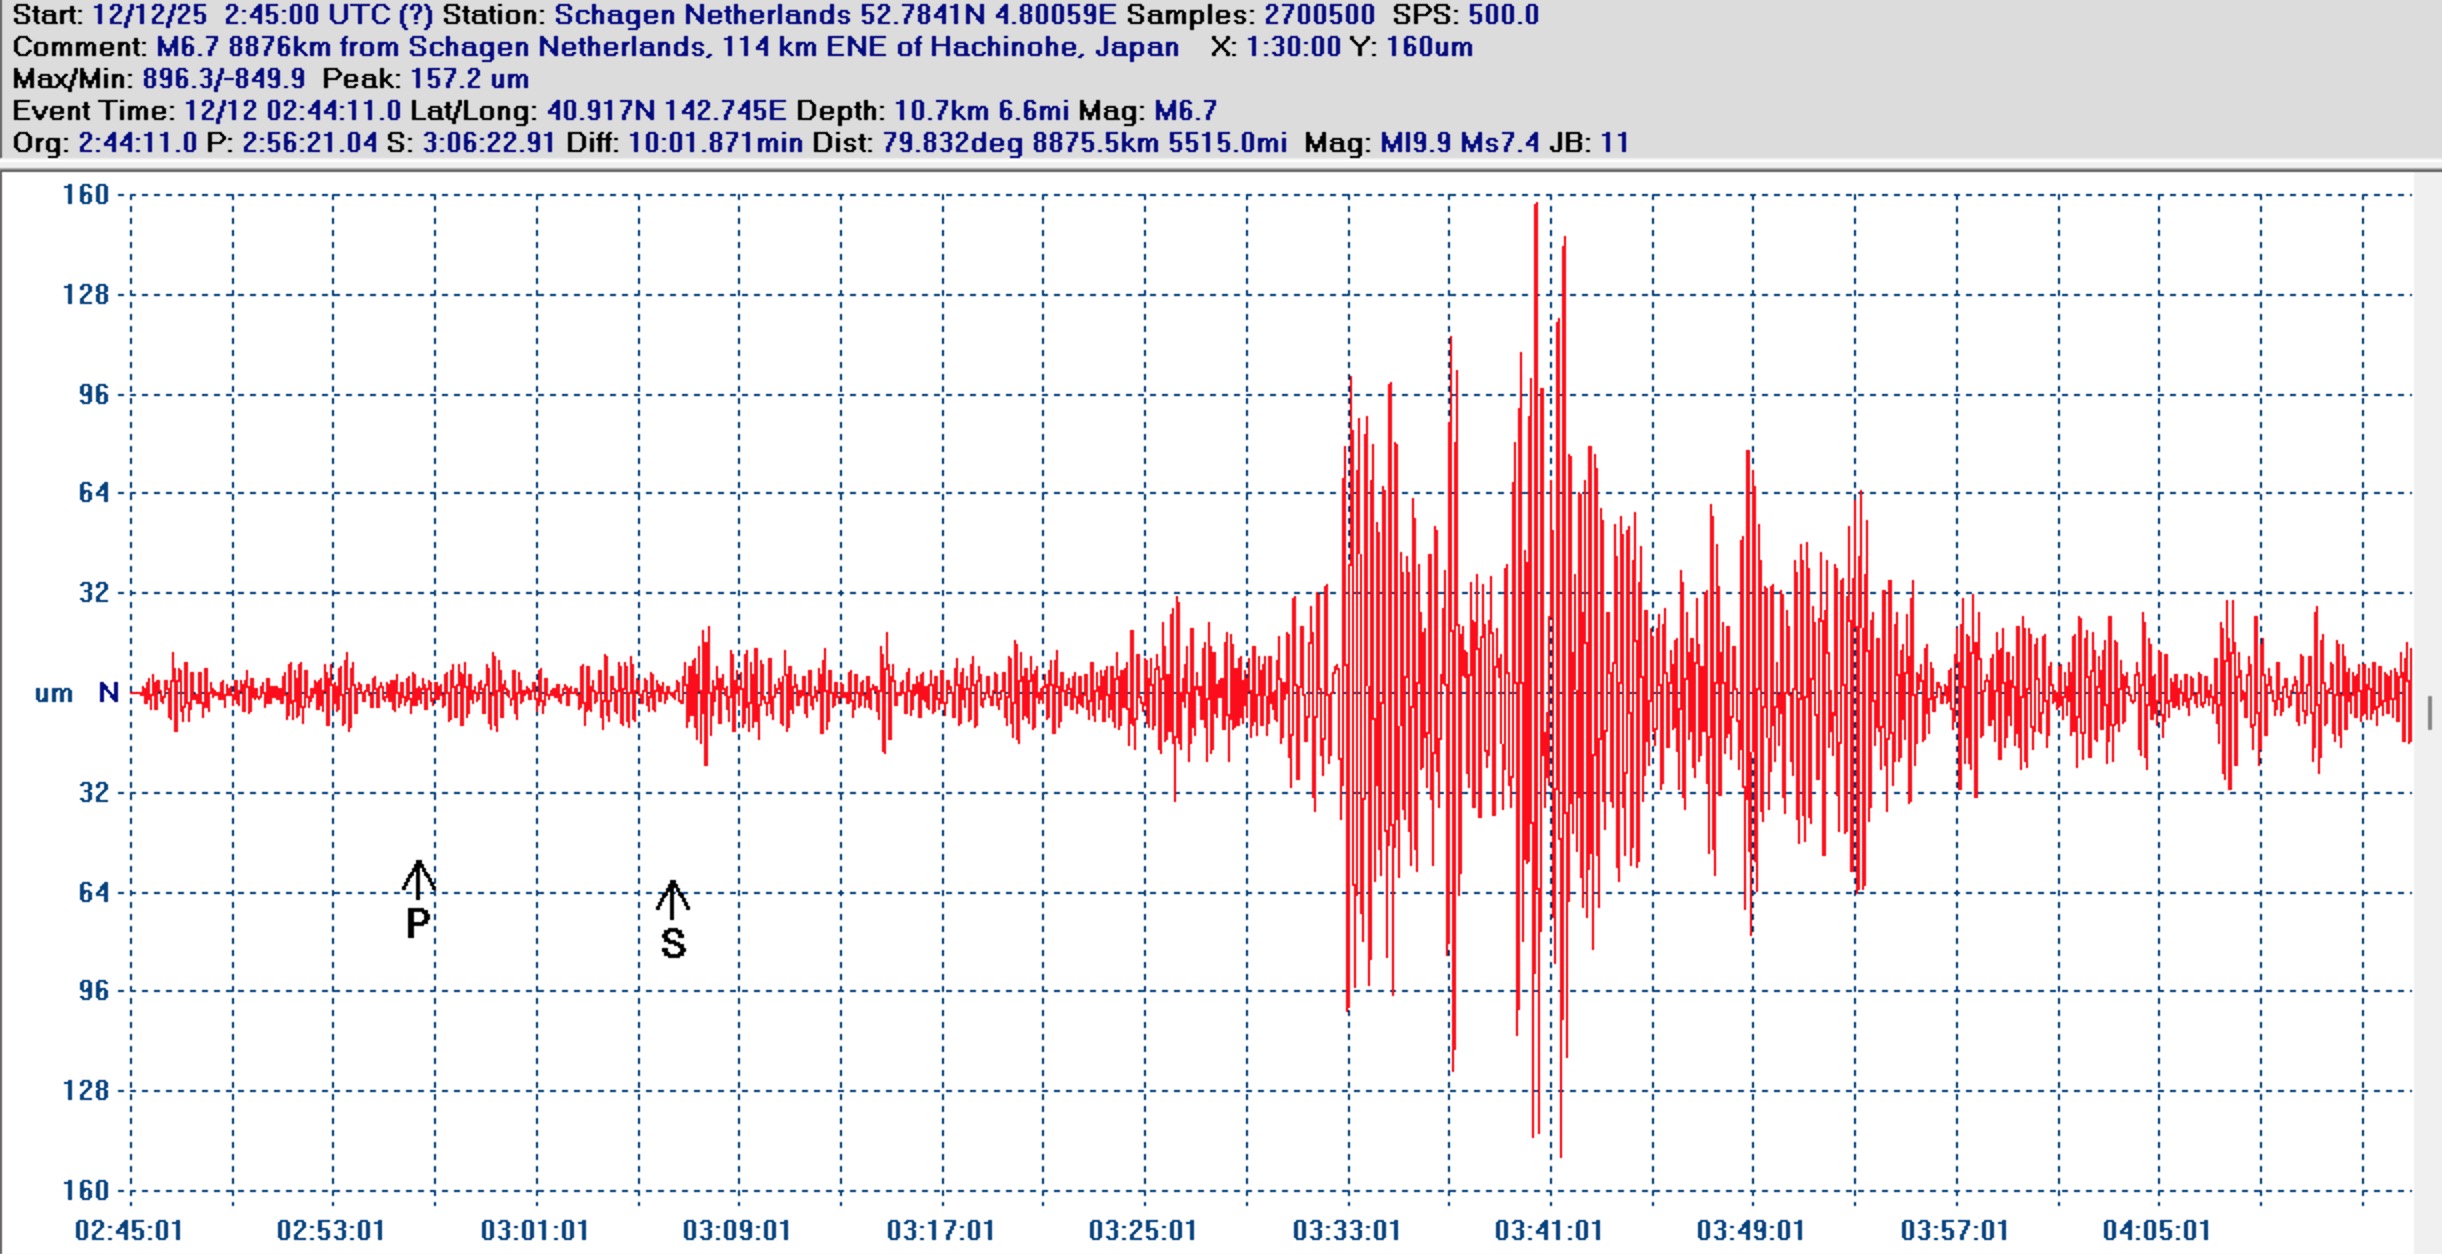This screenshot has width=2442, height=1254.
Task: Click the Peak 157.2 um value
Action: coord(469,79)
